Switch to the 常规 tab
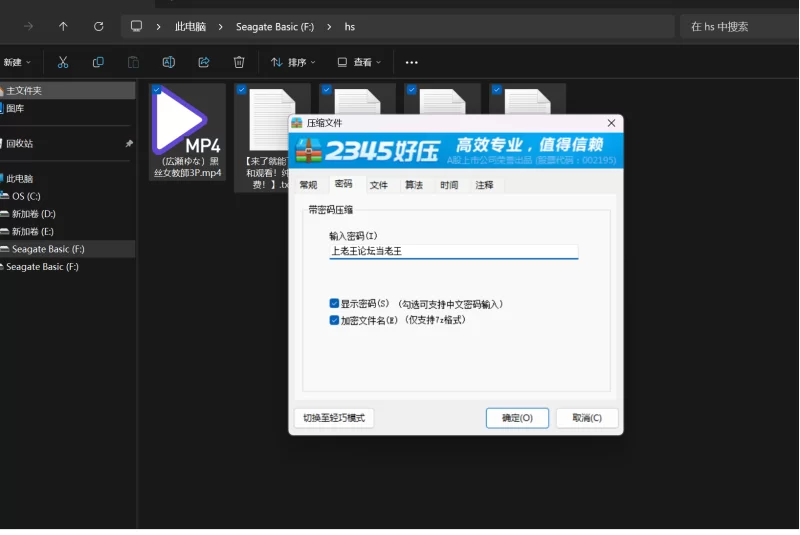800x535 pixels. point(308,185)
